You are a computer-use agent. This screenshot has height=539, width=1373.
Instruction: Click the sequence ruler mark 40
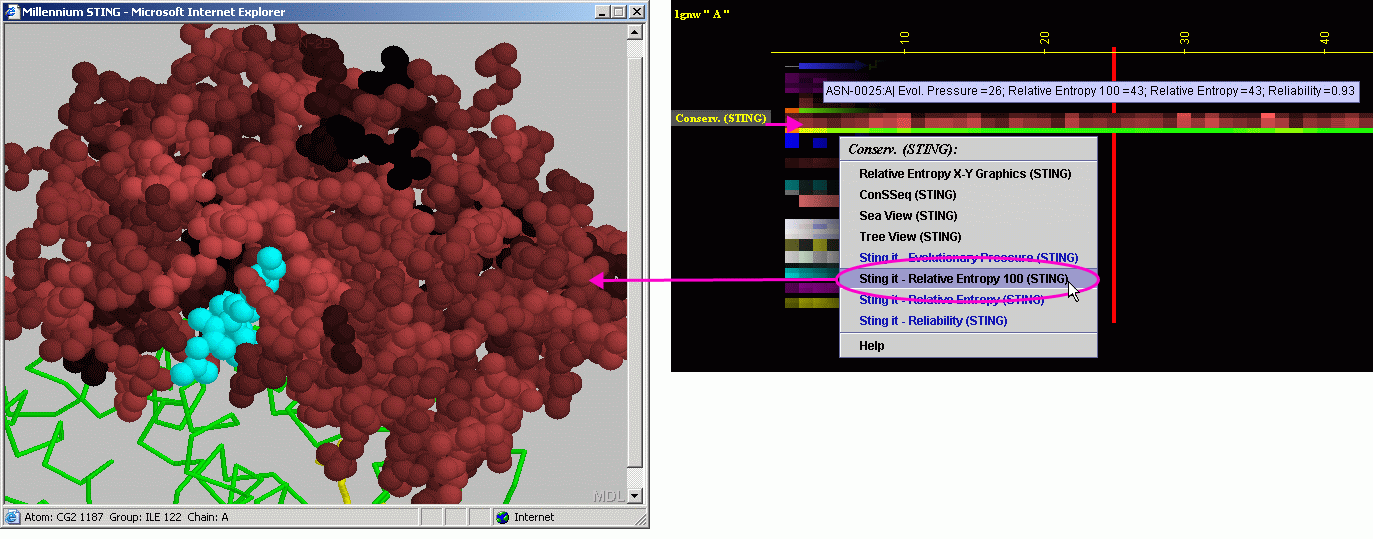click(1324, 37)
